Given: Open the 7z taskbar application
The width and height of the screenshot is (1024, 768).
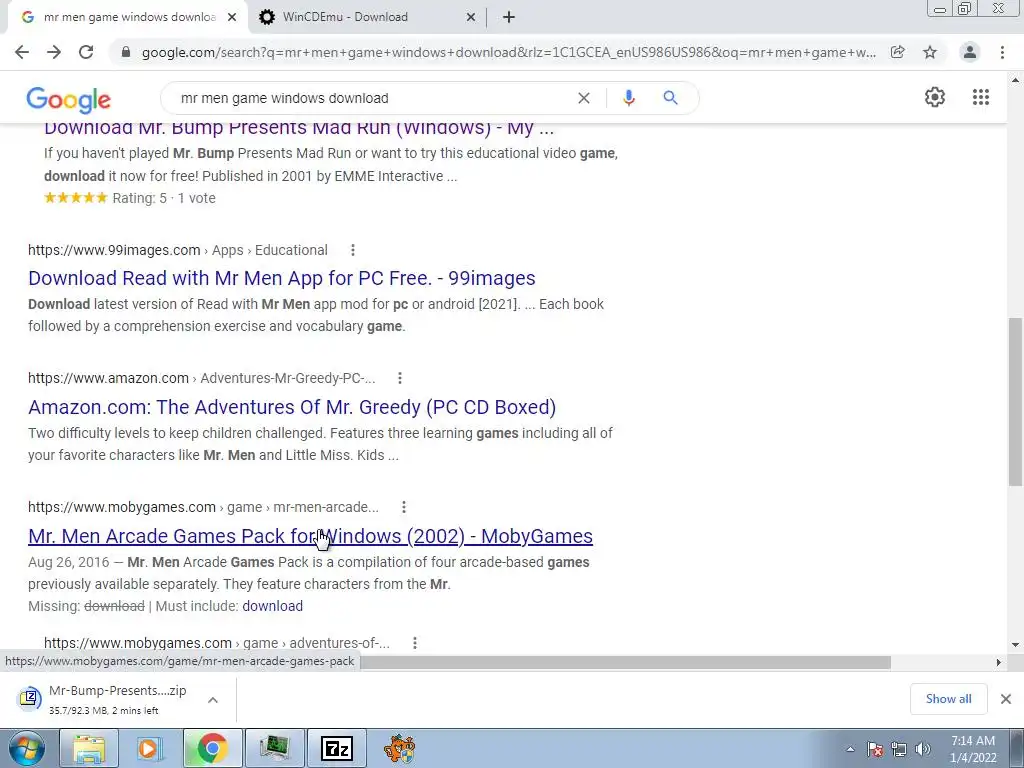Looking at the screenshot, I should point(337,748).
